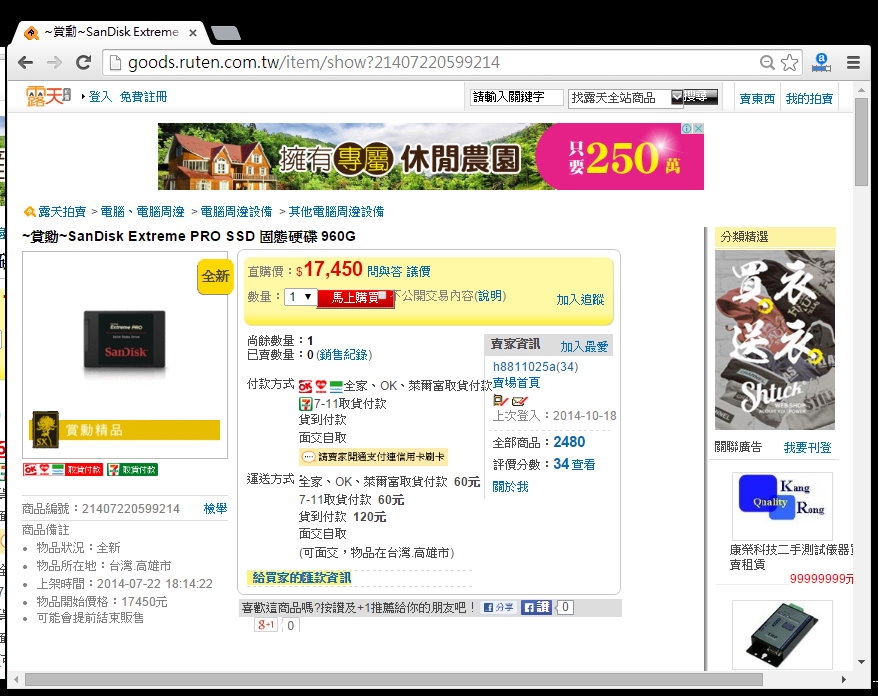Click the Facebook 分享 share button
The width and height of the screenshot is (878, 696).
498,607
